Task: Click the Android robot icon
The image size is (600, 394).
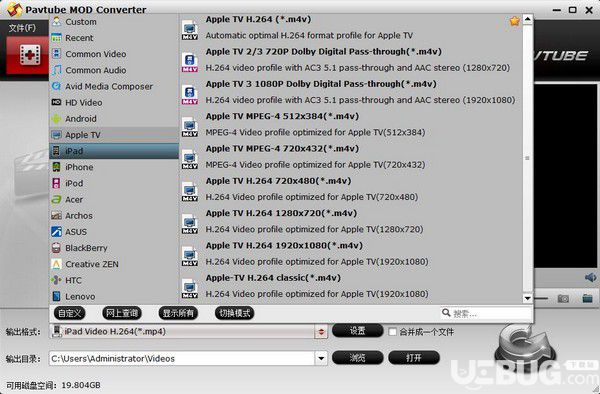Action: (56, 119)
